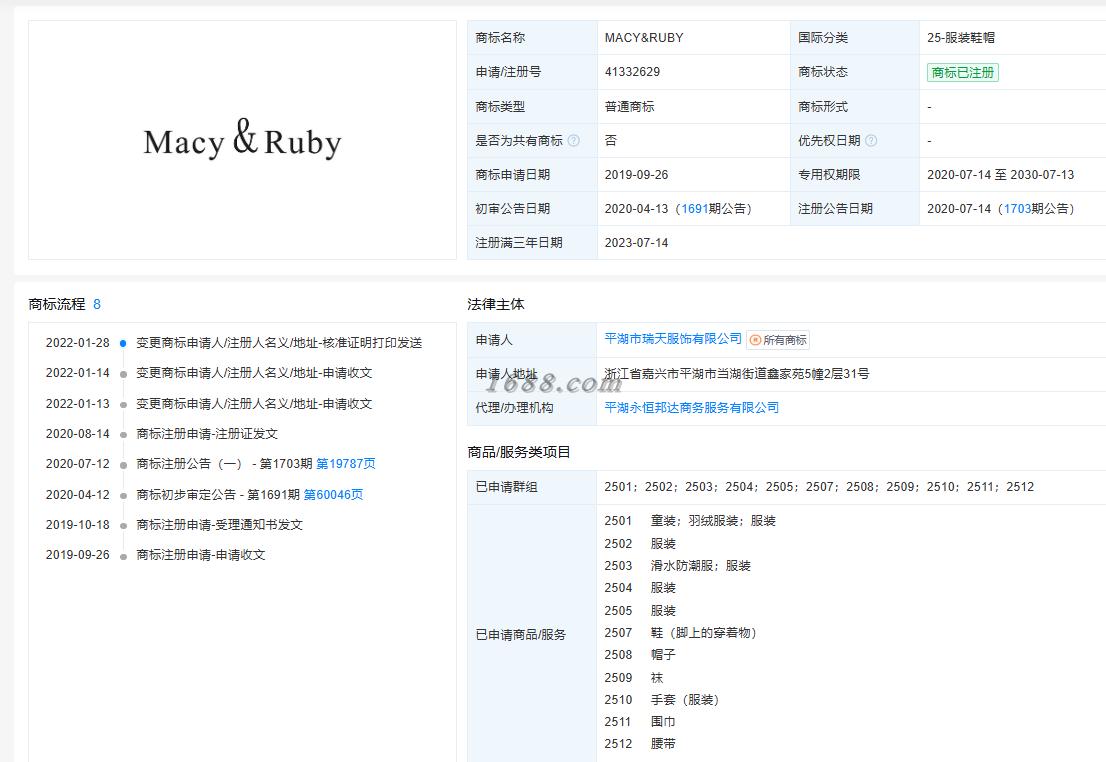Click help icon next to 优先权日期

tap(871, 140)
